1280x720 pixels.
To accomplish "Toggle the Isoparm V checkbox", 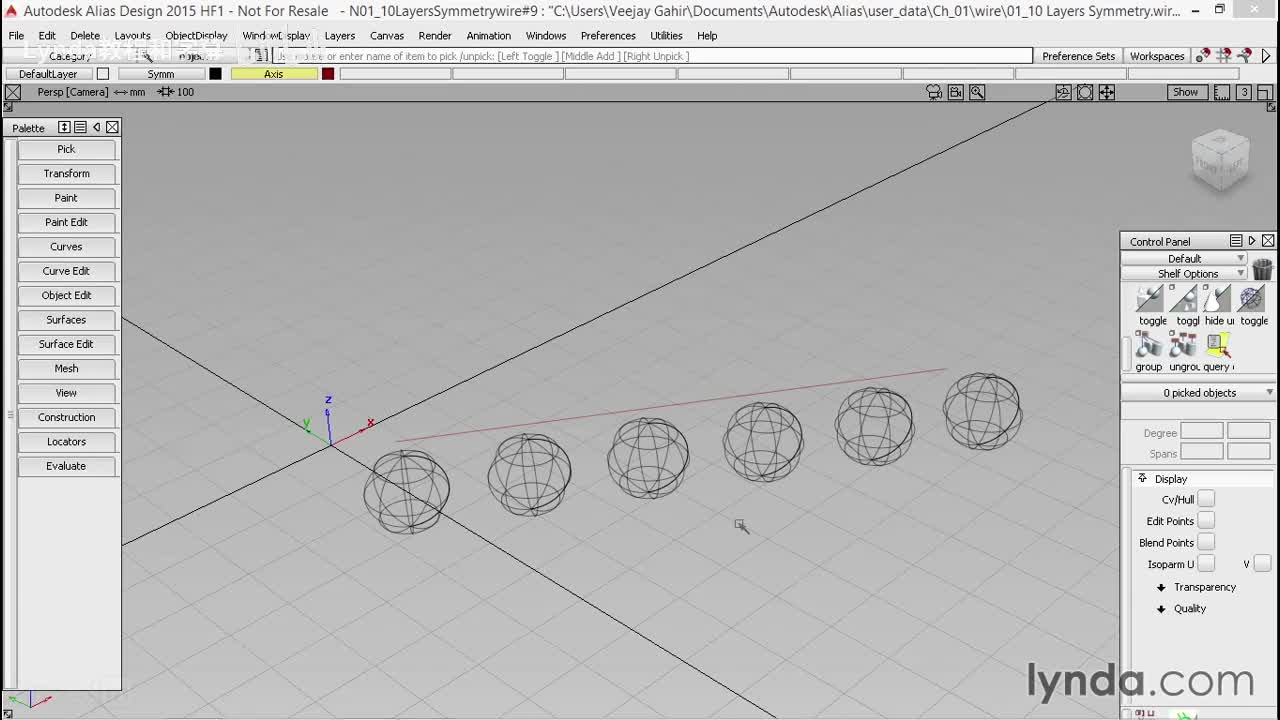I will [x=1262, y=564].
